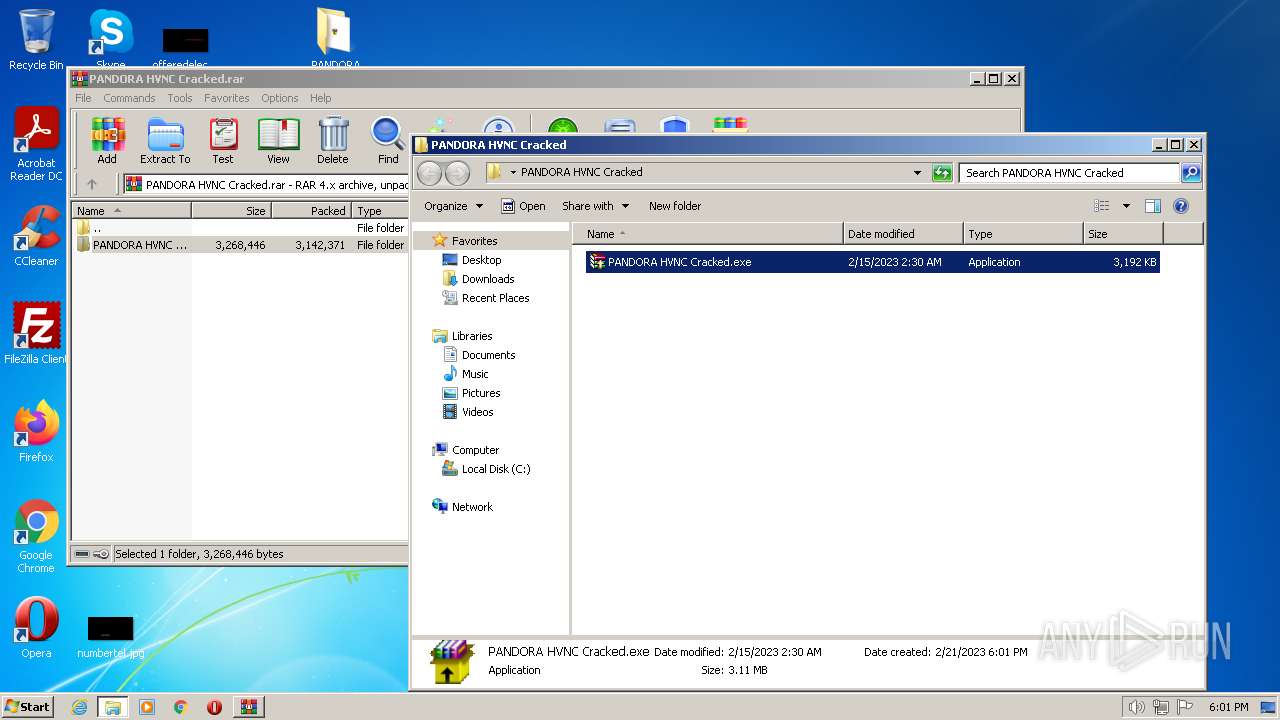The height and width of the screenshot is (720, 1280).
Task: Open the view options dropdown arrow
Action: [x=1126, y=206]
